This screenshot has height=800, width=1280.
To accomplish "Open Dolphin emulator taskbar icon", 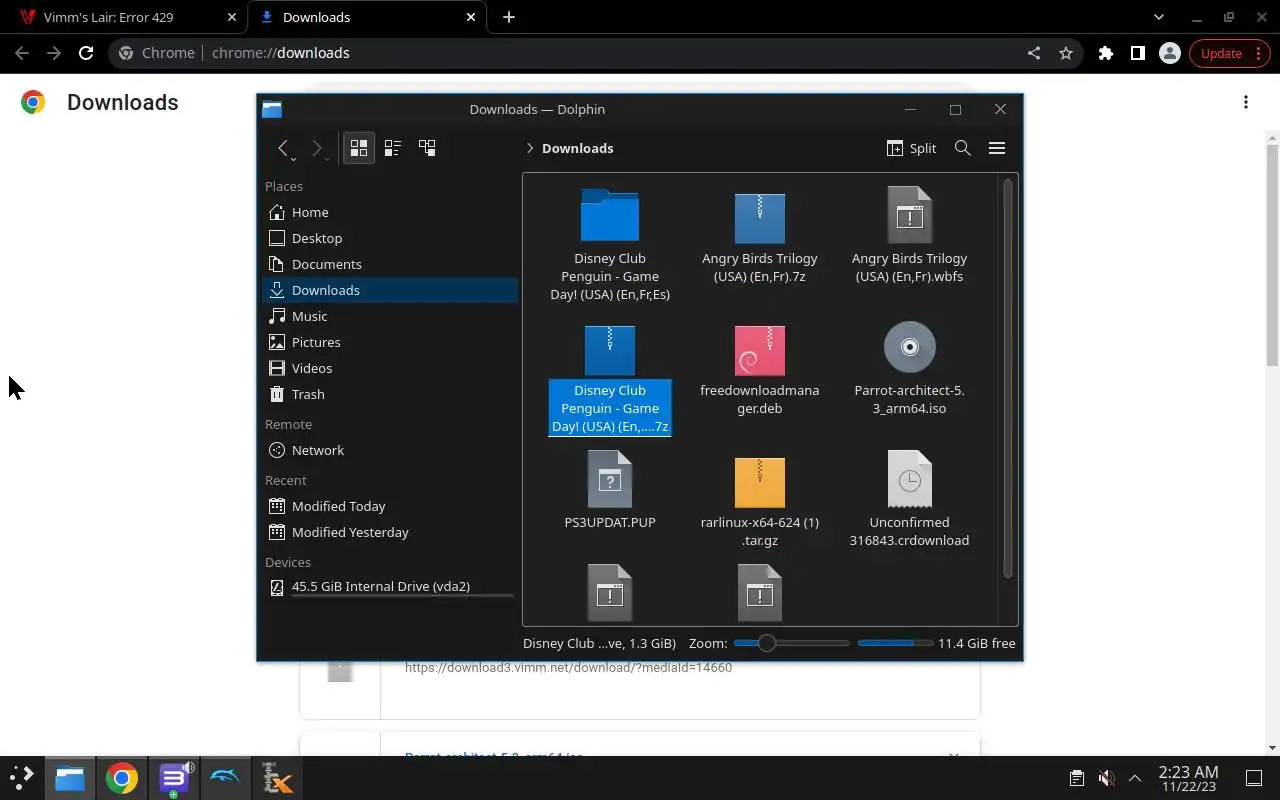I will pos(225,778).
